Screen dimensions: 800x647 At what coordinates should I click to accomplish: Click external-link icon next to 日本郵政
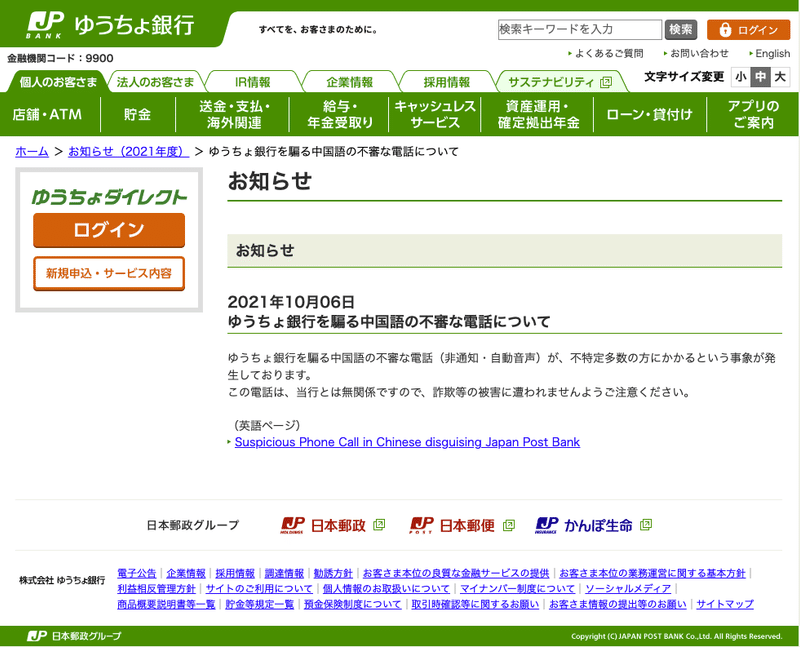(379, 525)
